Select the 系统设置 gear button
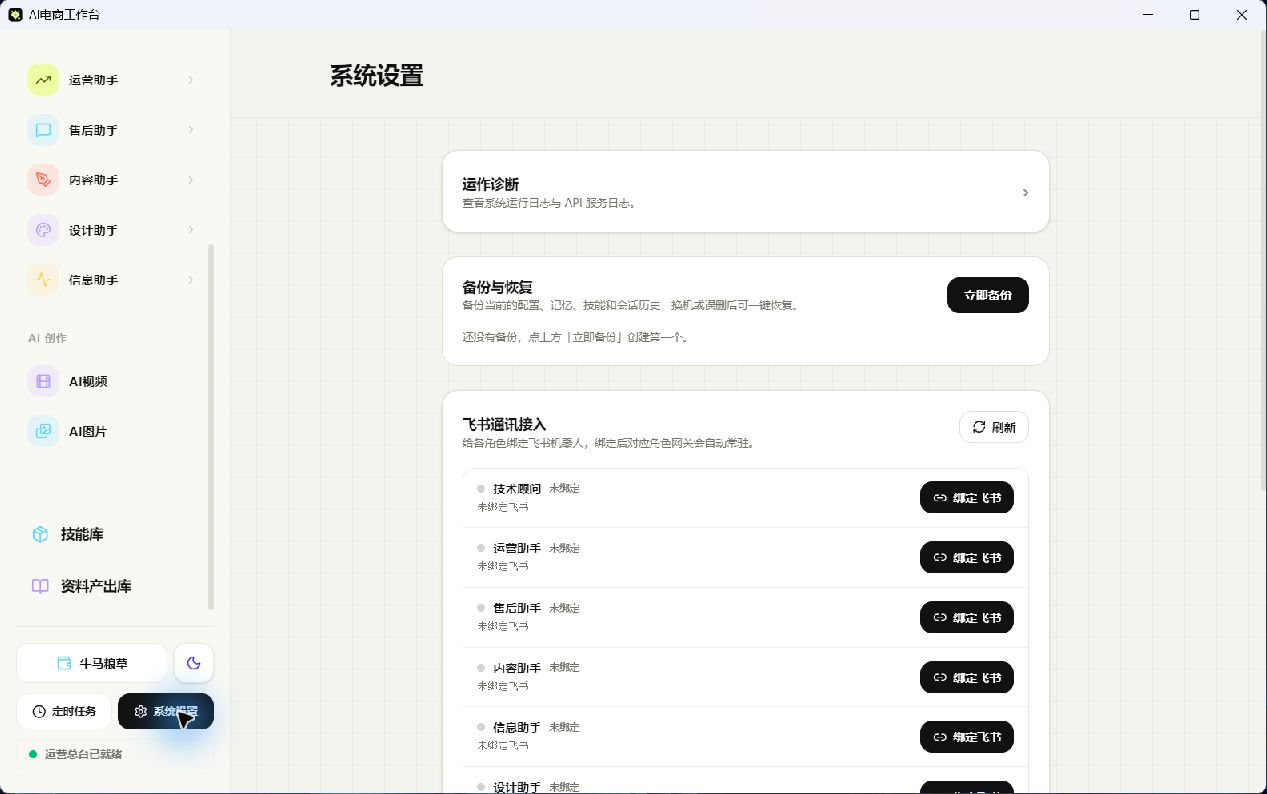 (165, 711)
